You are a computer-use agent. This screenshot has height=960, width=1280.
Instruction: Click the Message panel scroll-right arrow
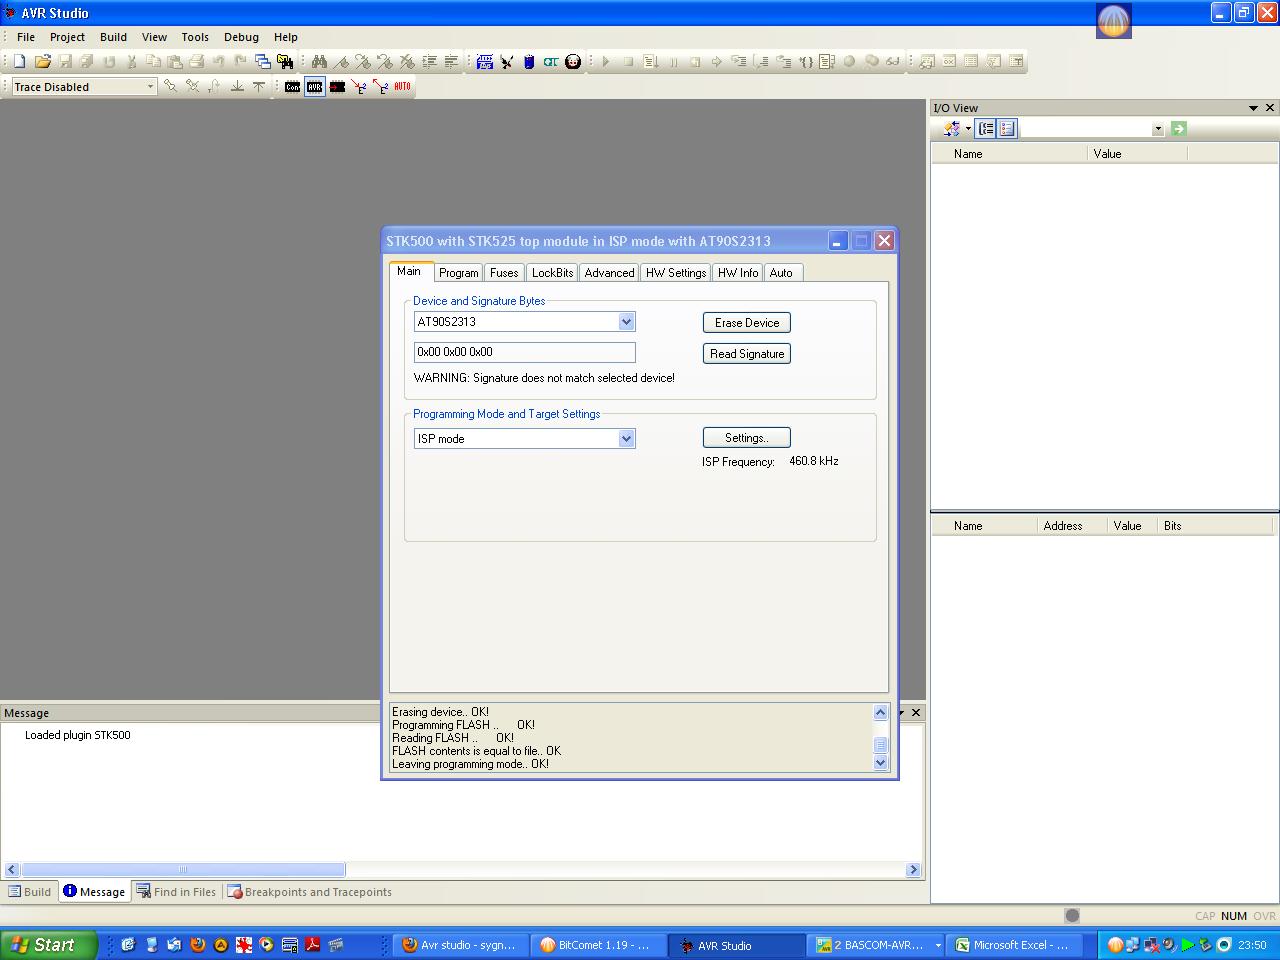(x=912, y=870)
